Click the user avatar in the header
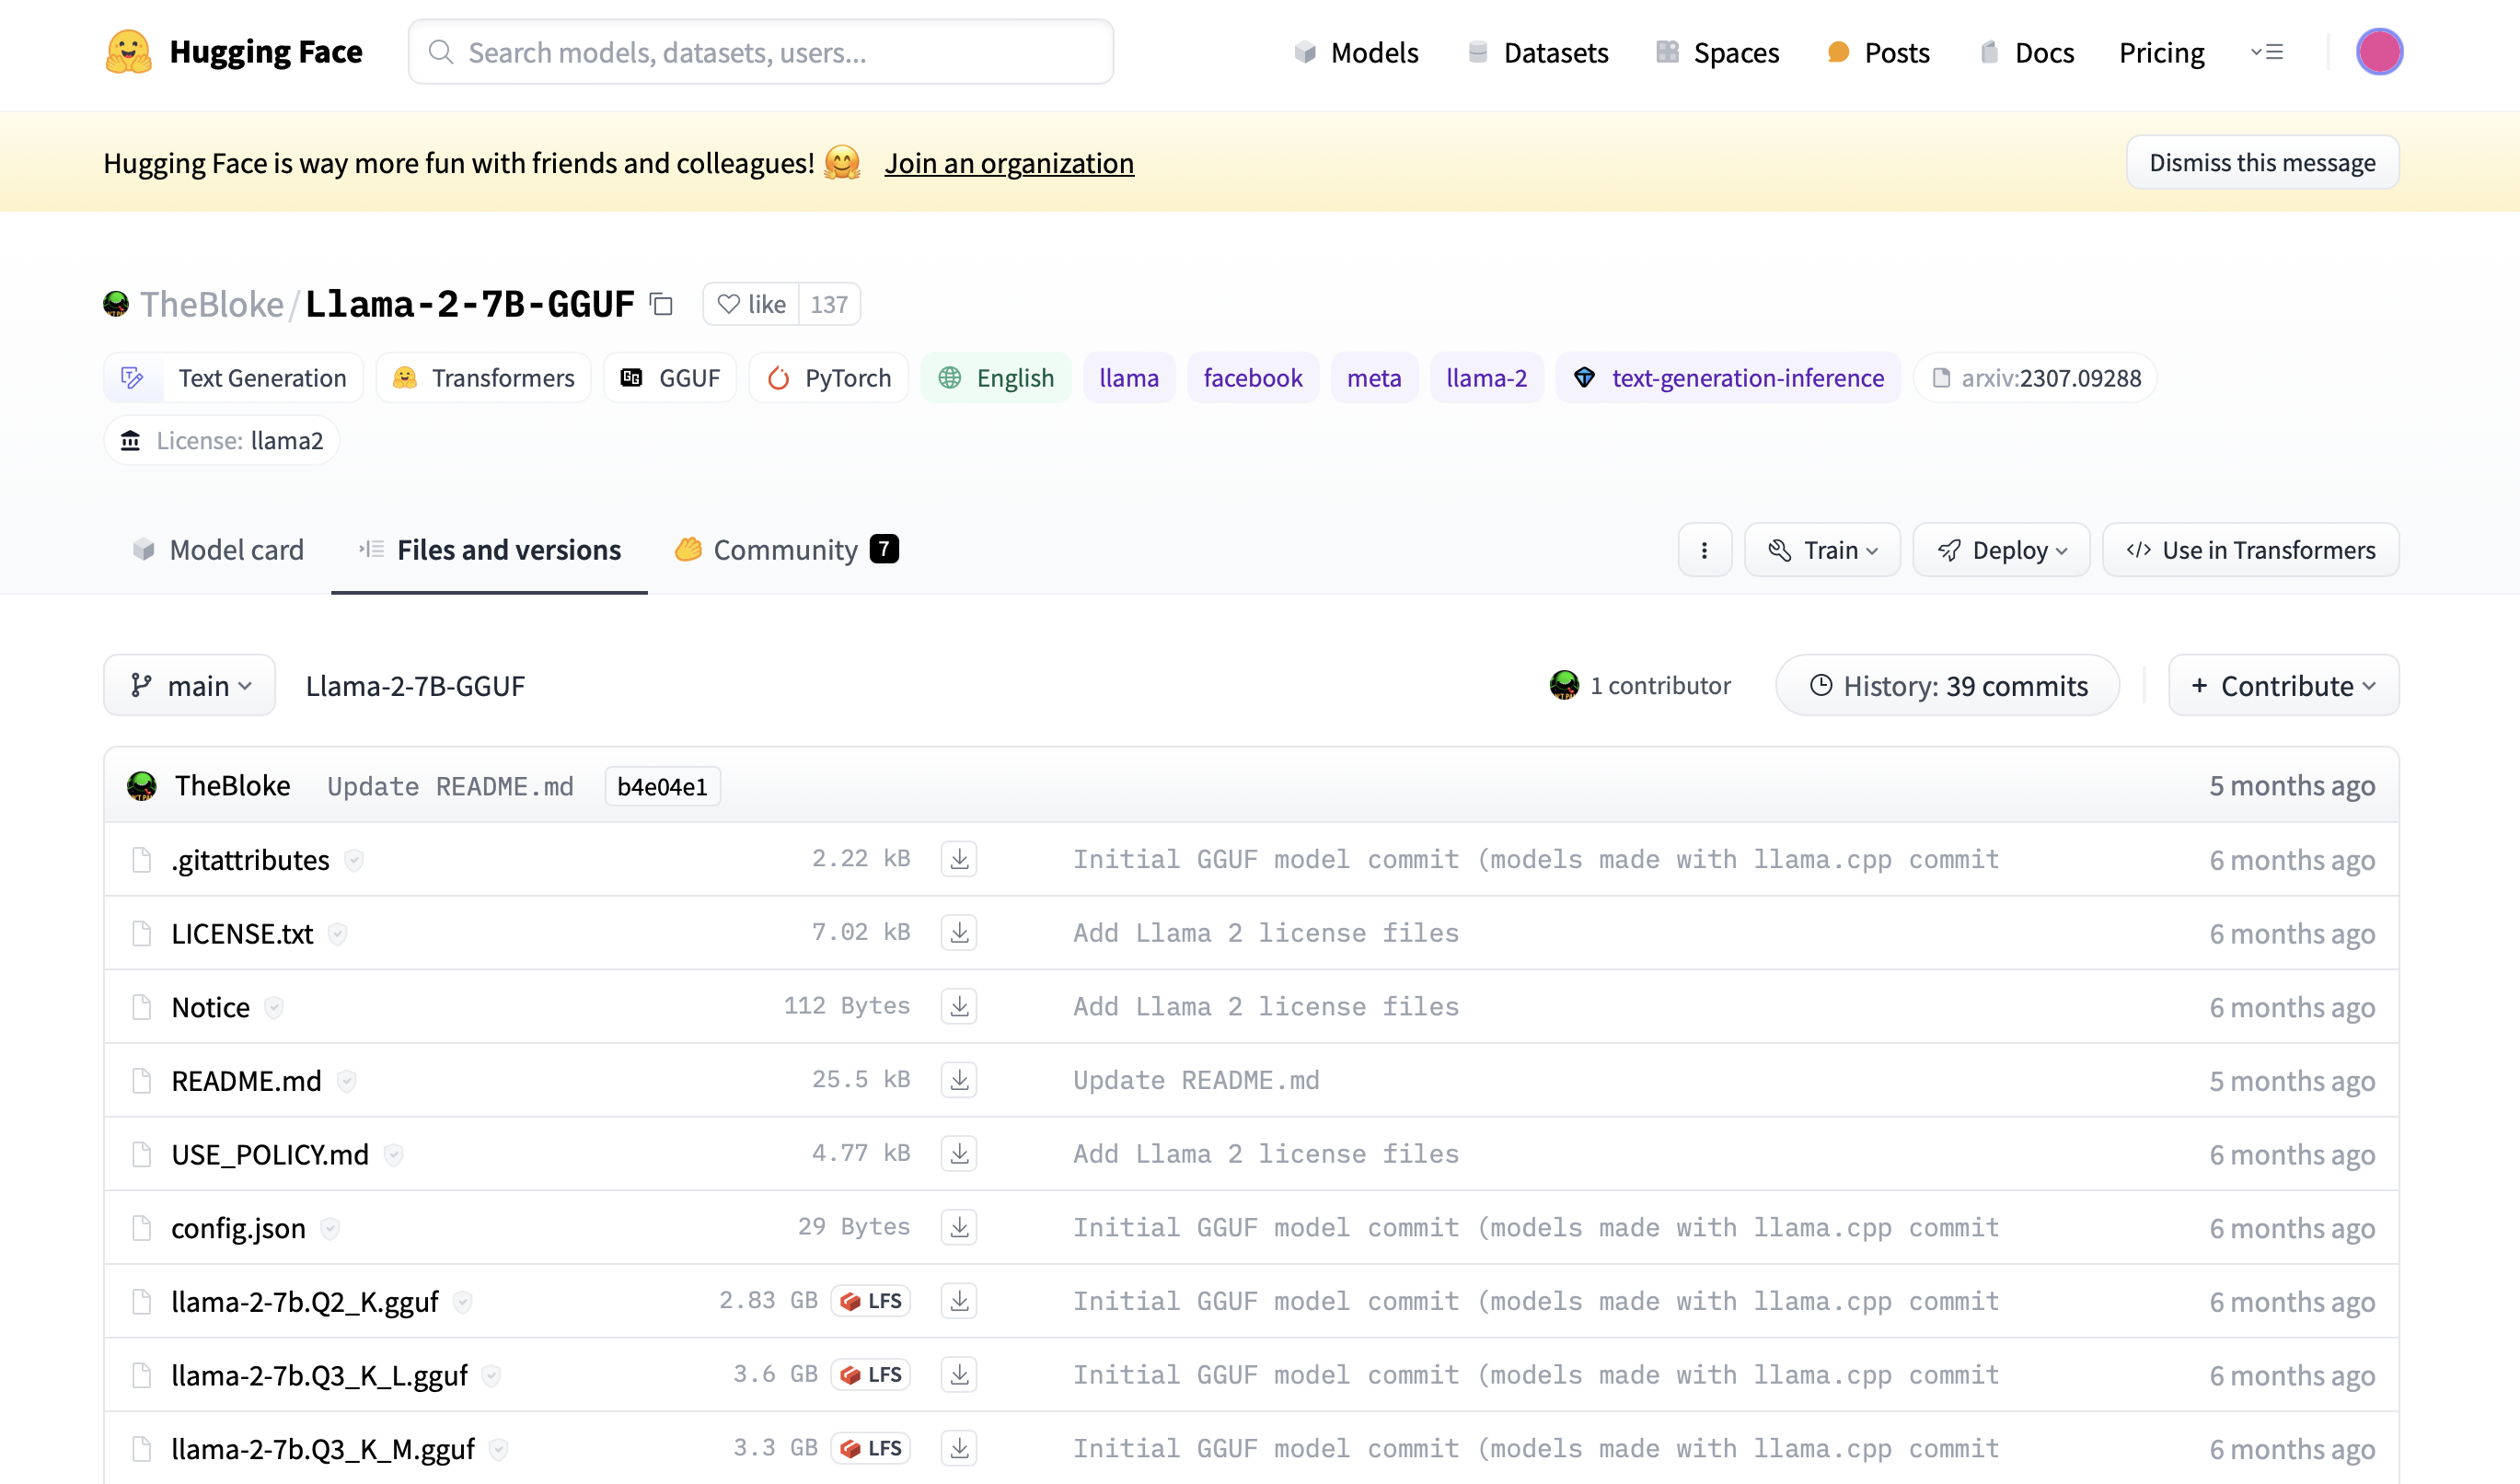The image size is (2520, 1484). pos(2379,52)
